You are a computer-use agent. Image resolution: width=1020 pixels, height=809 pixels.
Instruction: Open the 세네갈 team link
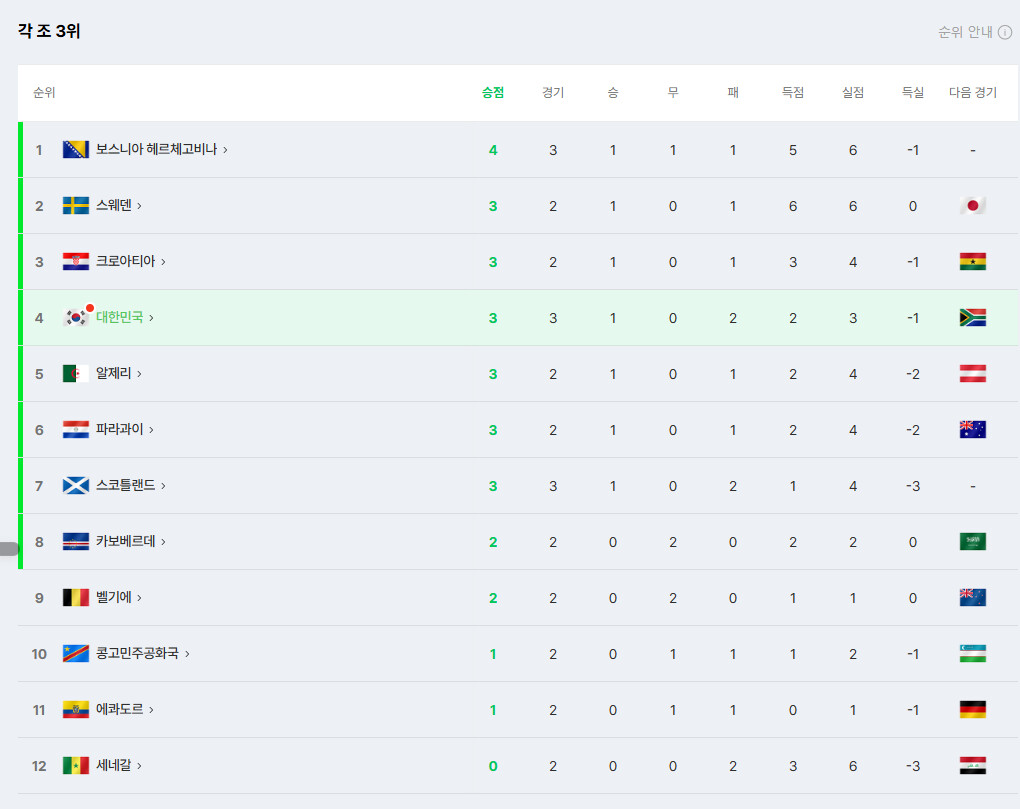(114, 765)
